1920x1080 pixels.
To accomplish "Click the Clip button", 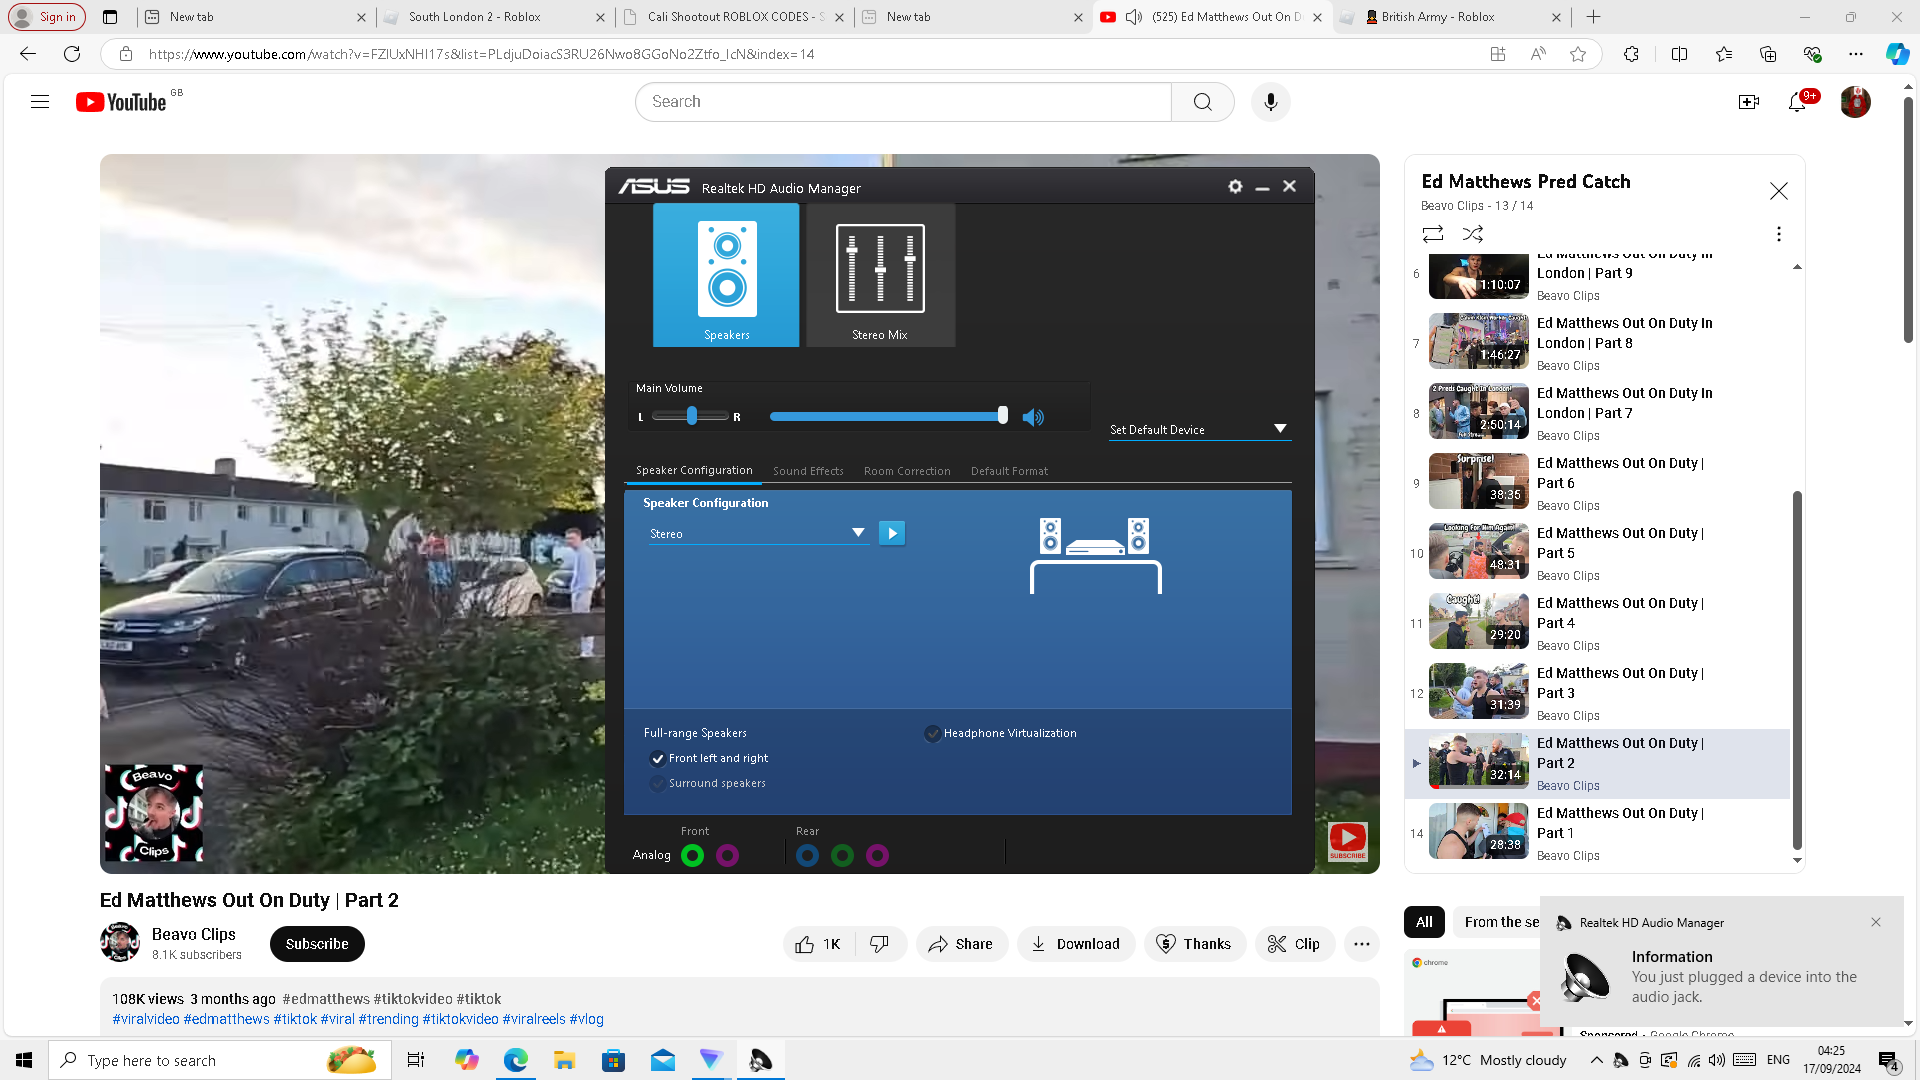I will point(1294,944).
